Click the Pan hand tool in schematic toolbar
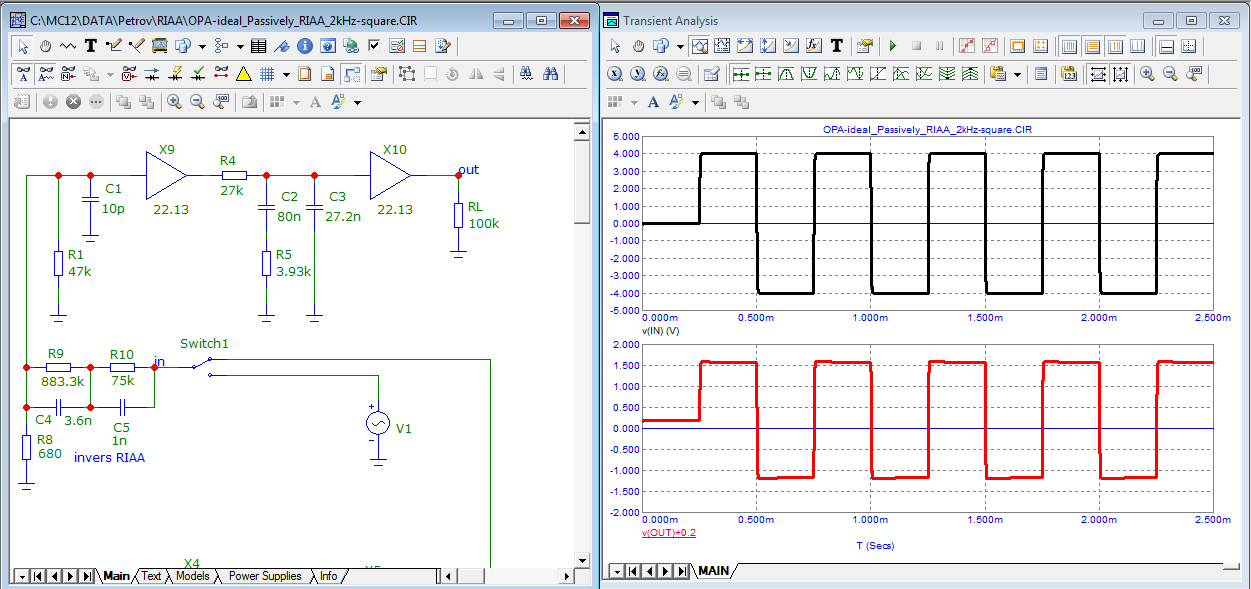This screenshot has width=1251, height=589. point(46,45)
